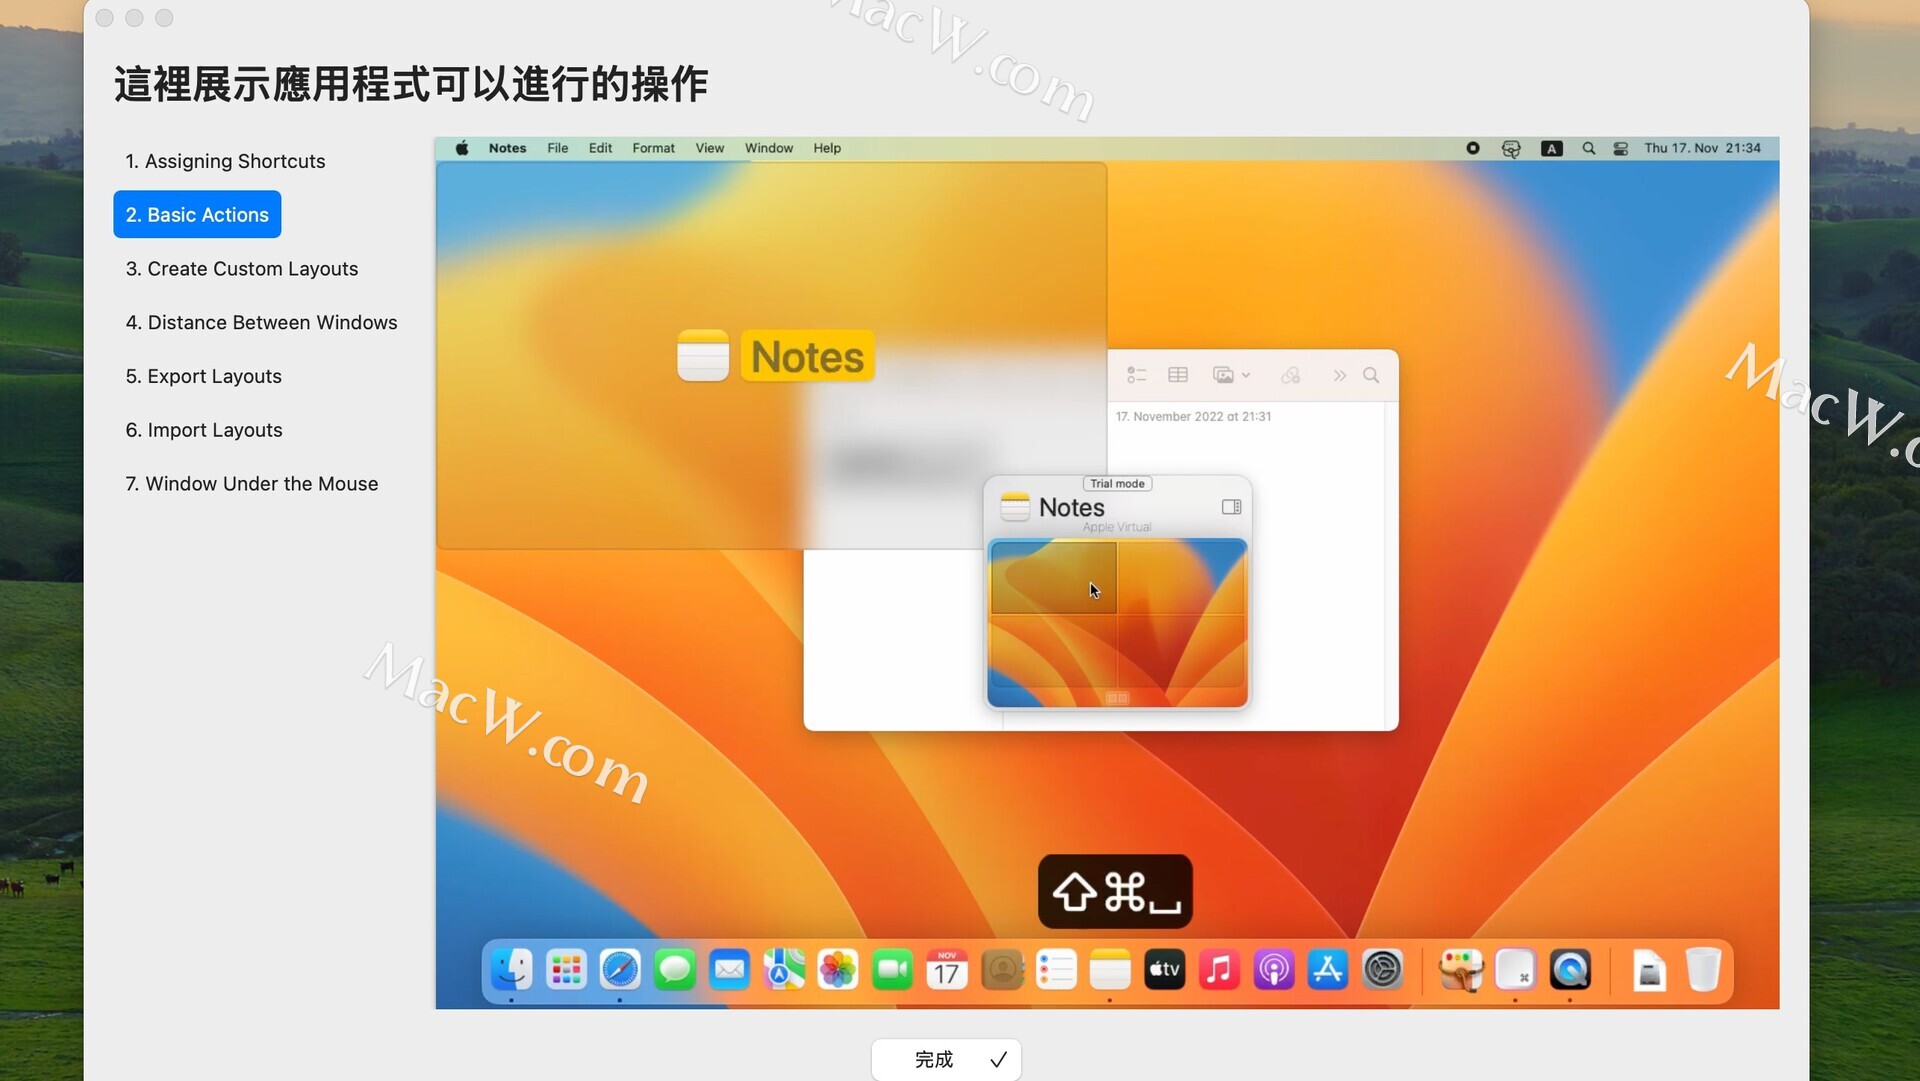Viewport: 1920px width, 1081px height.
Task: Click the checklist icon in Notes toolbar
Action: pyautogui.click(x=1136, y=375)
